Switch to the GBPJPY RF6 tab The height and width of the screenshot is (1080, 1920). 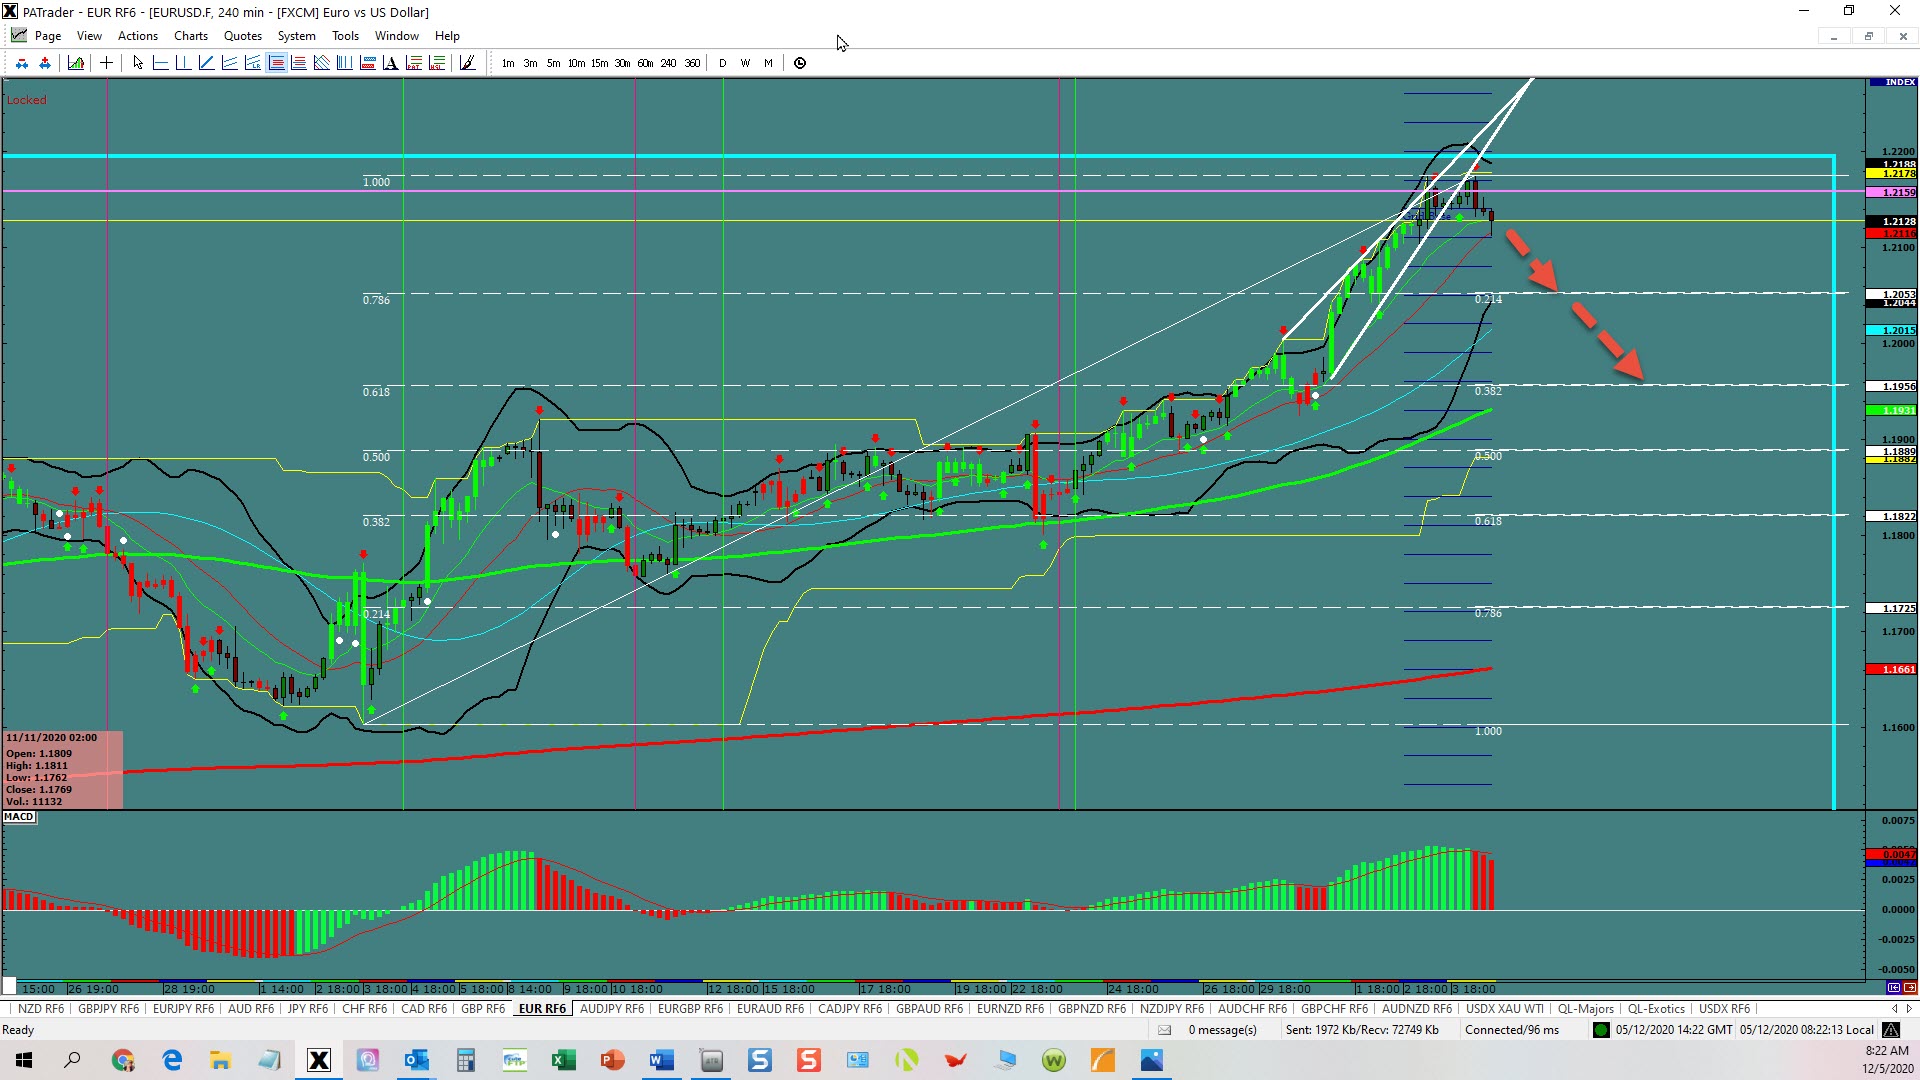[x=108, y=1009]
